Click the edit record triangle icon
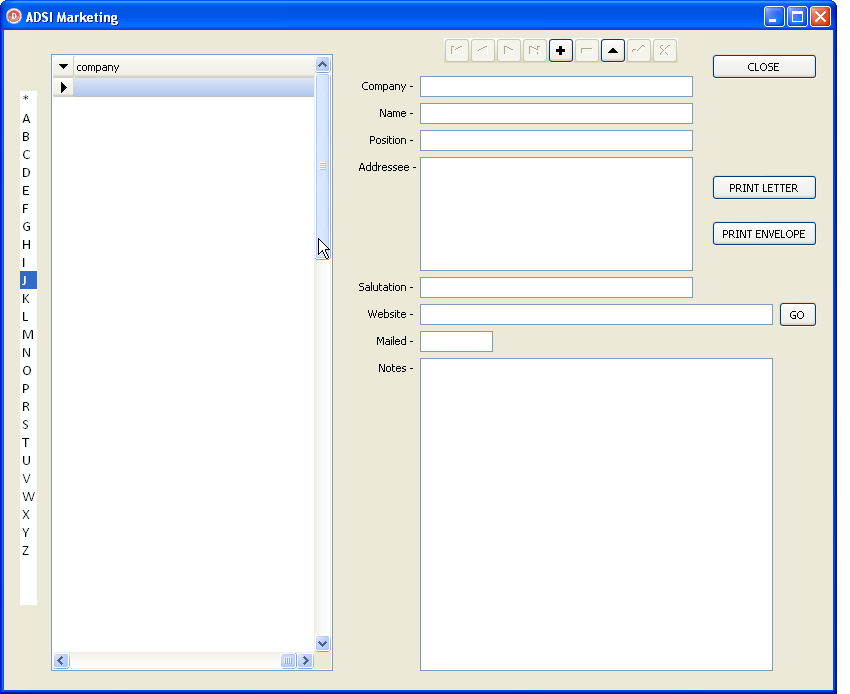The height and width of the screenshot is (694, 850). [x=612, y=50]
